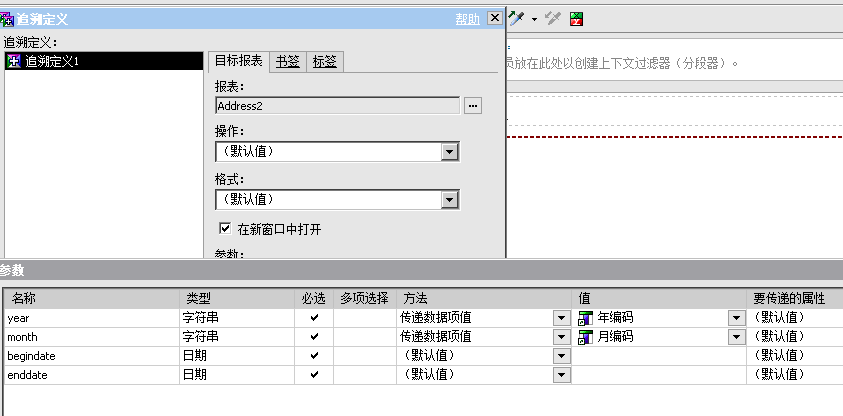Click the (默认值) attribute cell for year

795,318
